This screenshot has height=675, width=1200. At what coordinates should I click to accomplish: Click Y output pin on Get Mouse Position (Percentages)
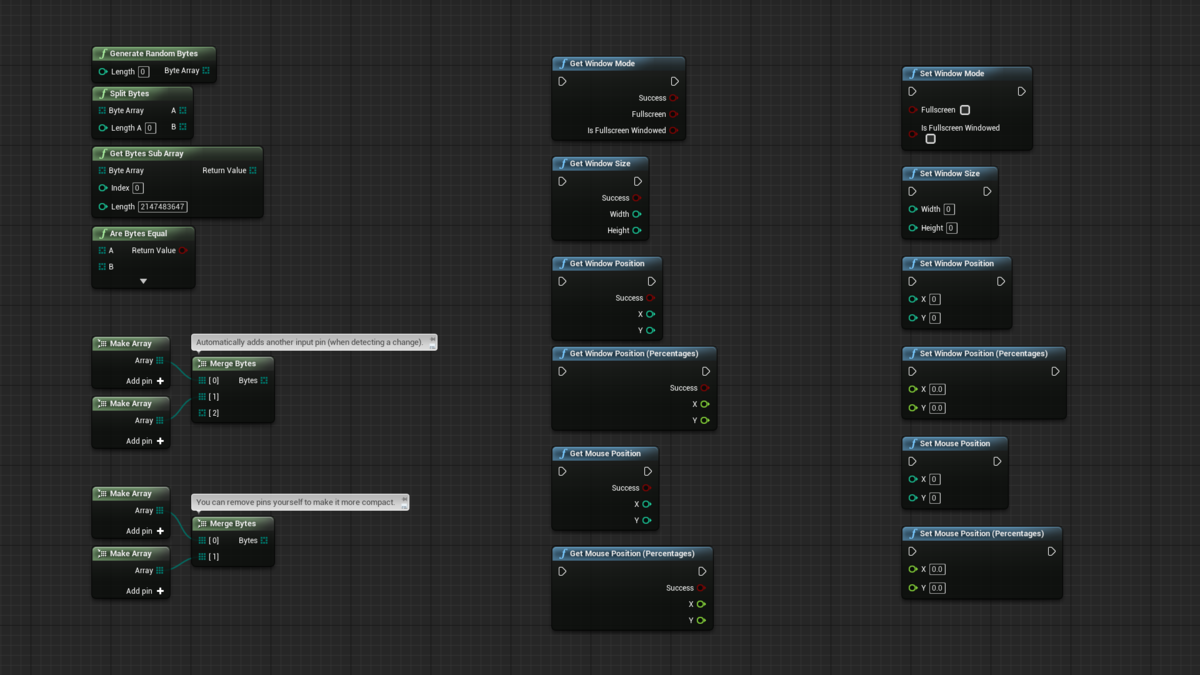click(701, 620)
